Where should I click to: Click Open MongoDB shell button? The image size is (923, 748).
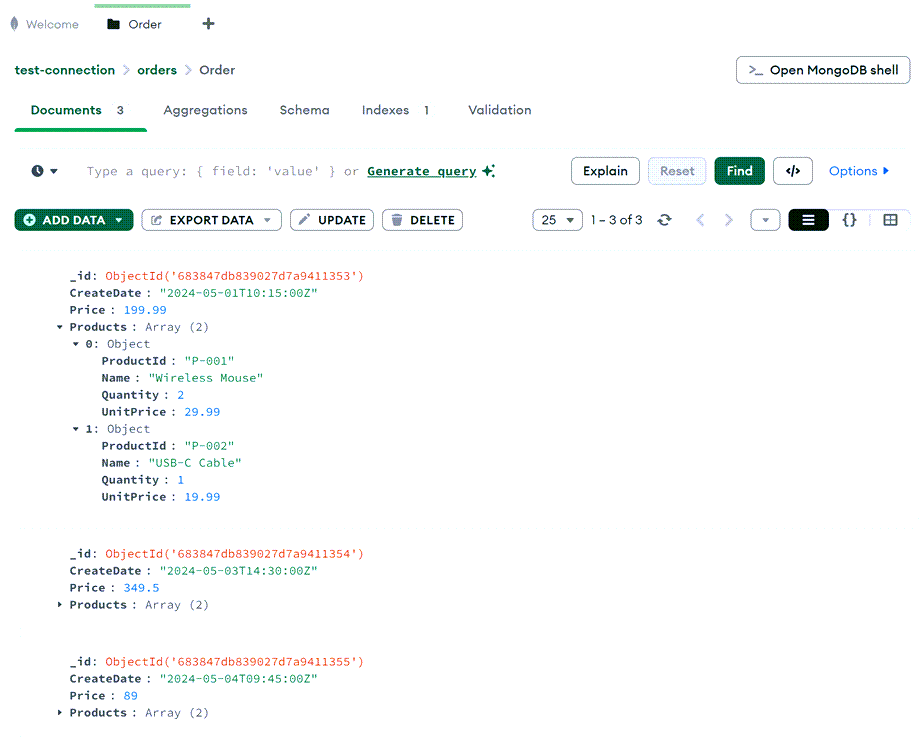tap(823, 70)
